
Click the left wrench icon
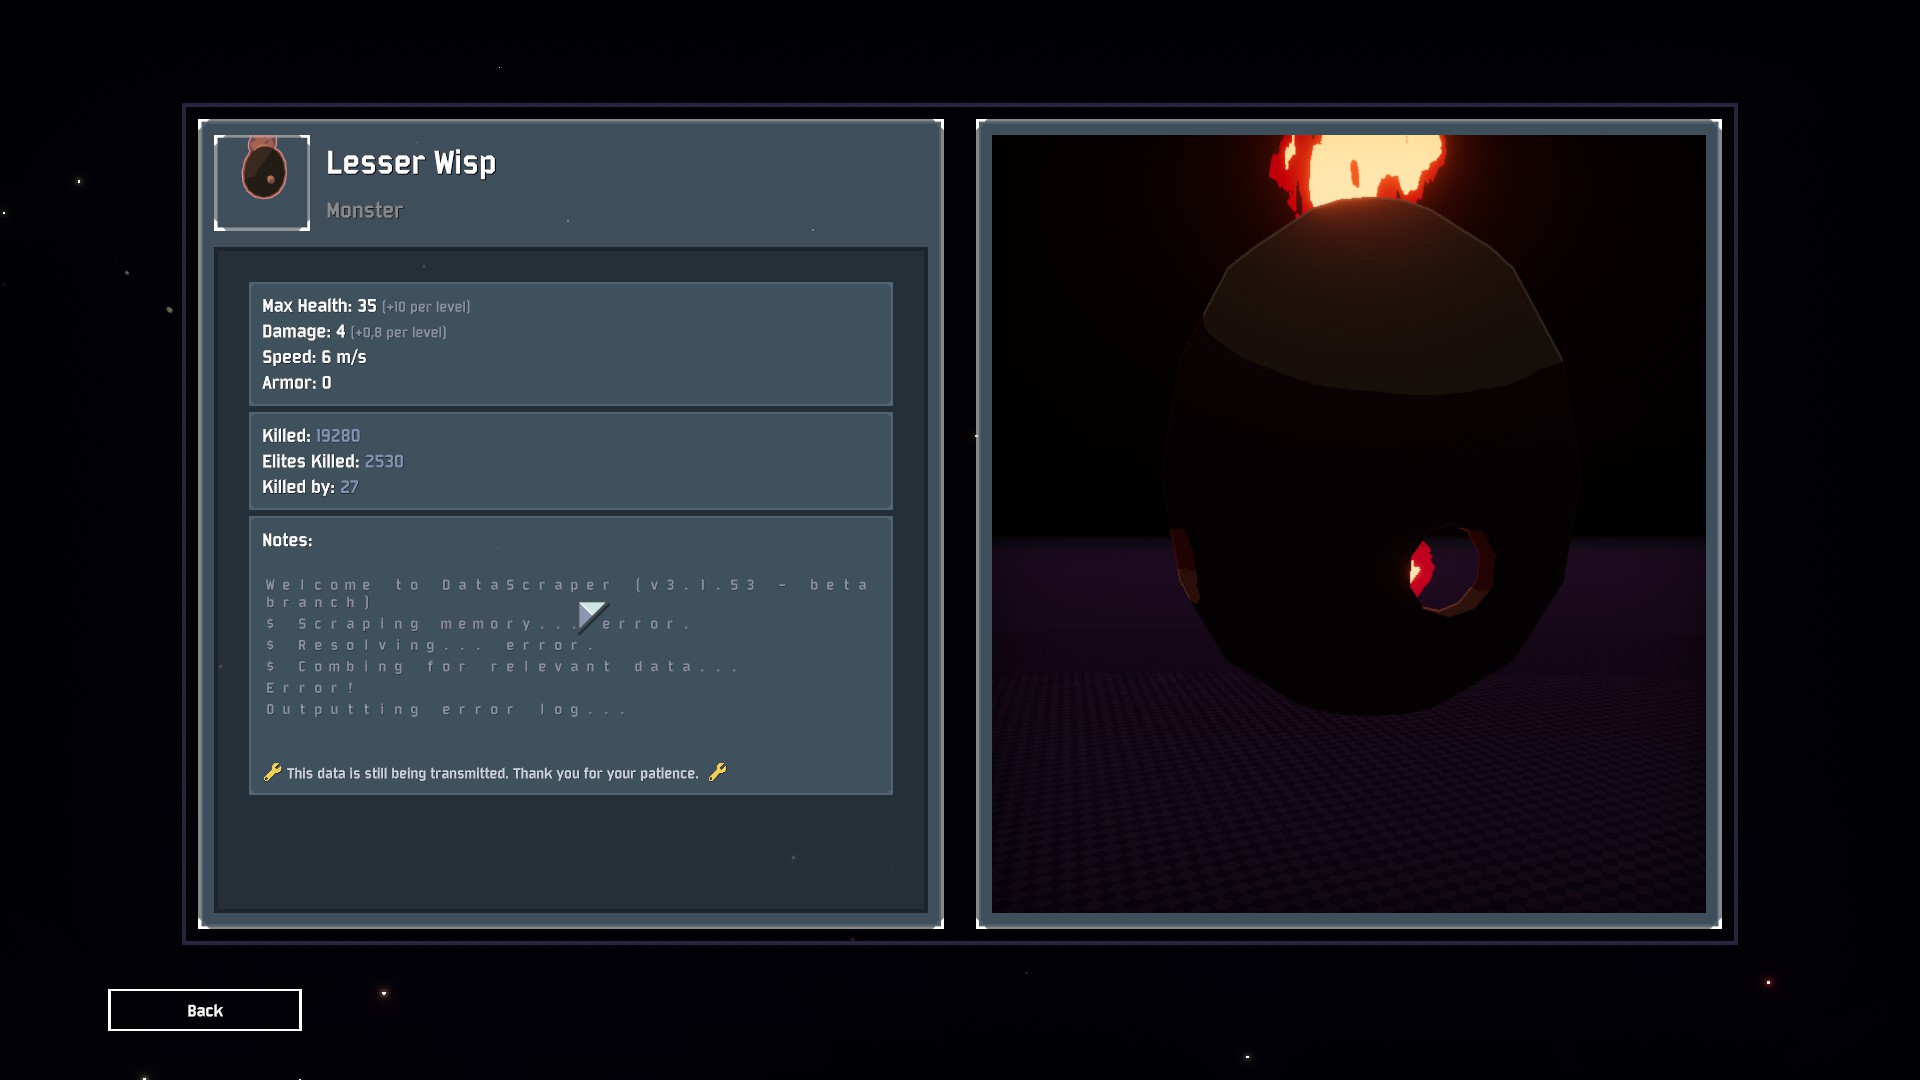point(272,772)
